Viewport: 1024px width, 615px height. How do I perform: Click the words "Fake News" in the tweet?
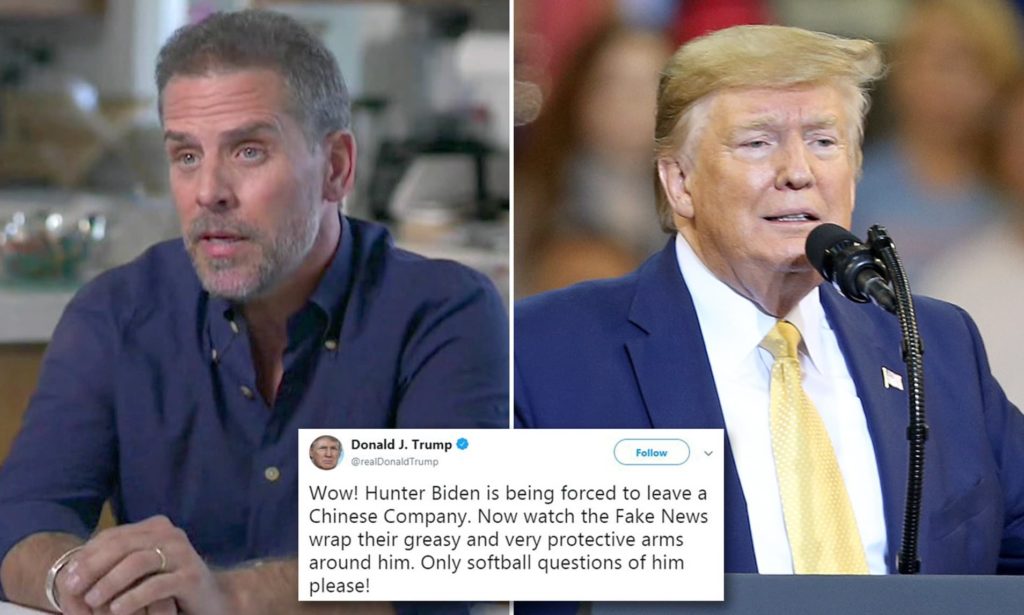coord(662,516)
